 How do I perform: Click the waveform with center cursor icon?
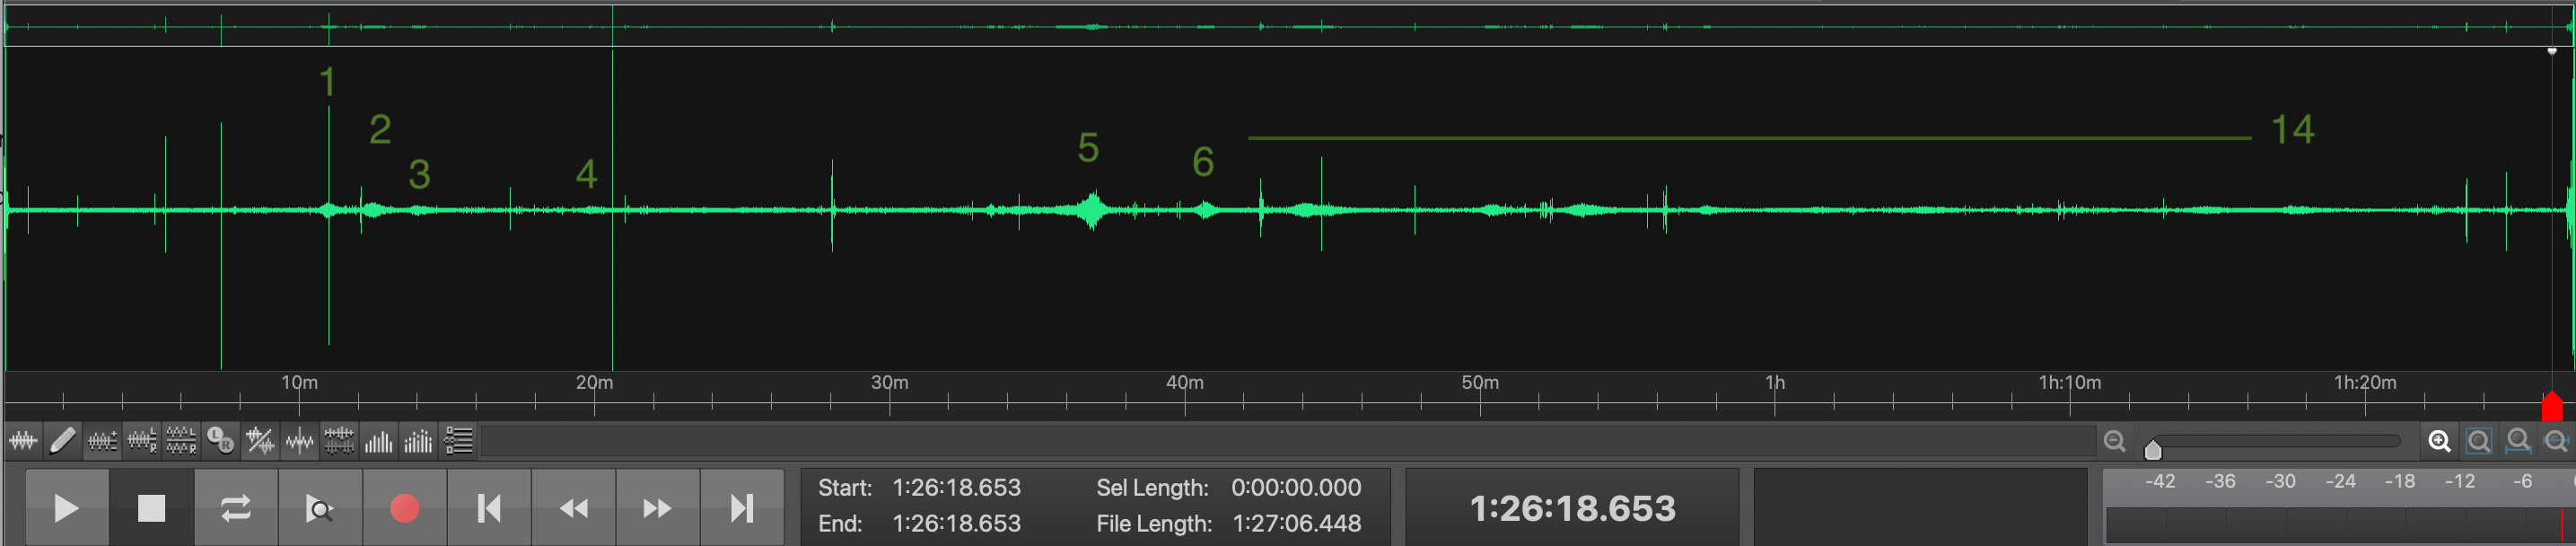point(299,441)
